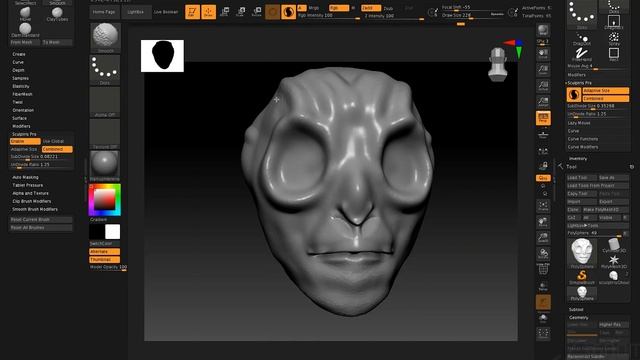640x360 pixels.
Task: Activate the Scale transform mode icon
Action: (x=240, y=12)
